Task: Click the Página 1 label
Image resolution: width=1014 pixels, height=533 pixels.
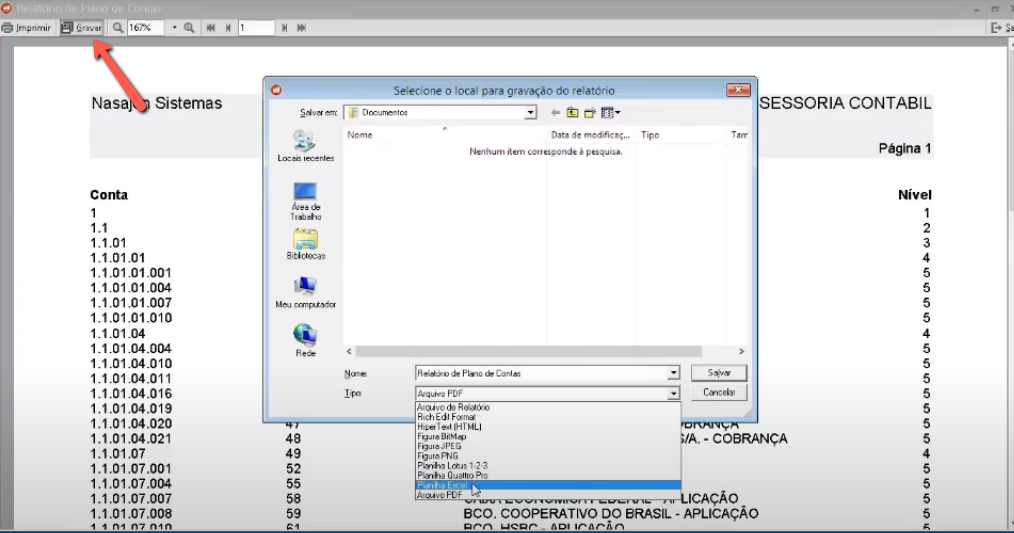Action: (905, 149)
